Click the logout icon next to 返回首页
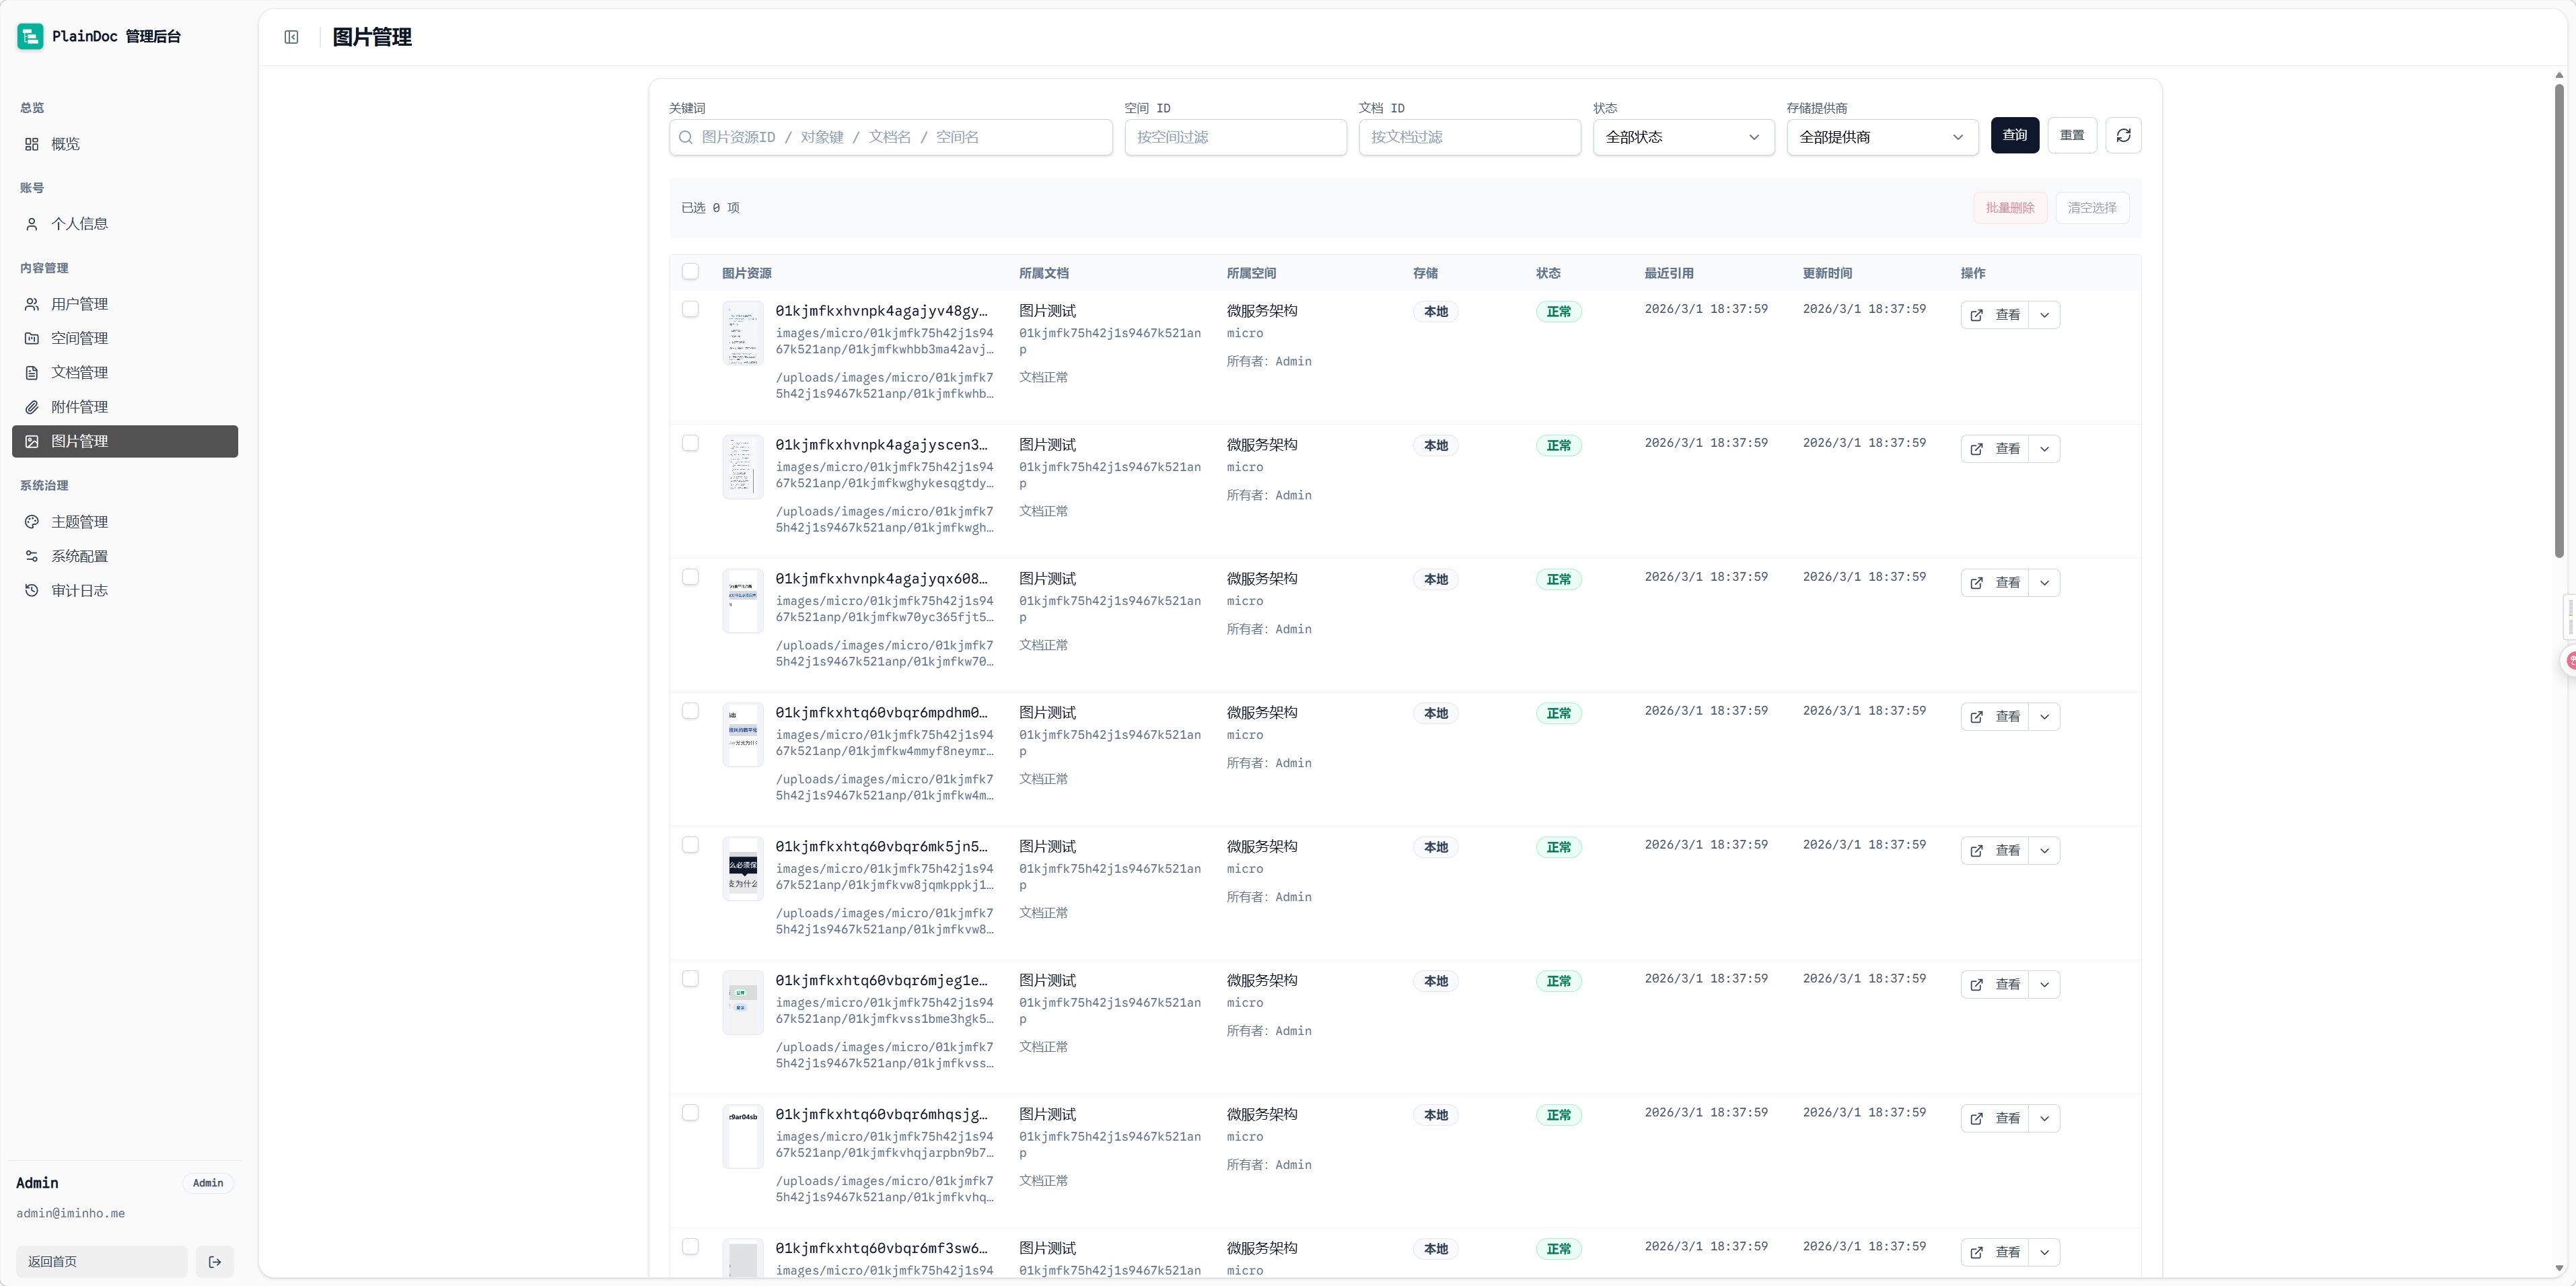 pos(214,1262)
